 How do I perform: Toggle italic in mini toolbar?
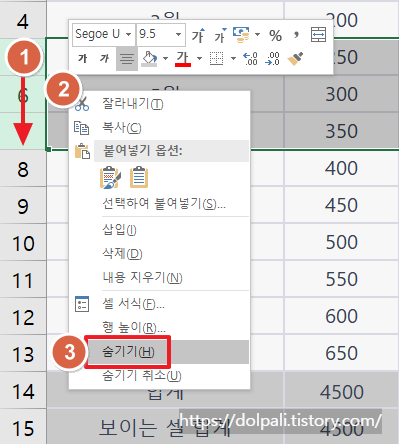105,59
